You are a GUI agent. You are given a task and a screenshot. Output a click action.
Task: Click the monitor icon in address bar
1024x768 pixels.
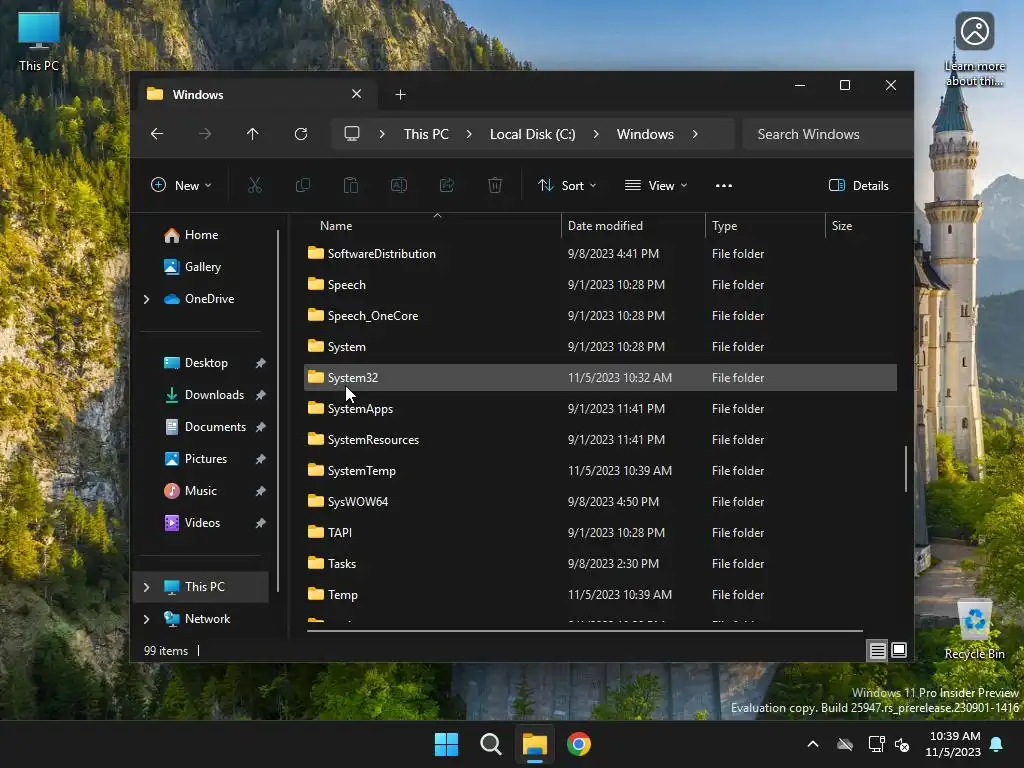tap(352, 134)
